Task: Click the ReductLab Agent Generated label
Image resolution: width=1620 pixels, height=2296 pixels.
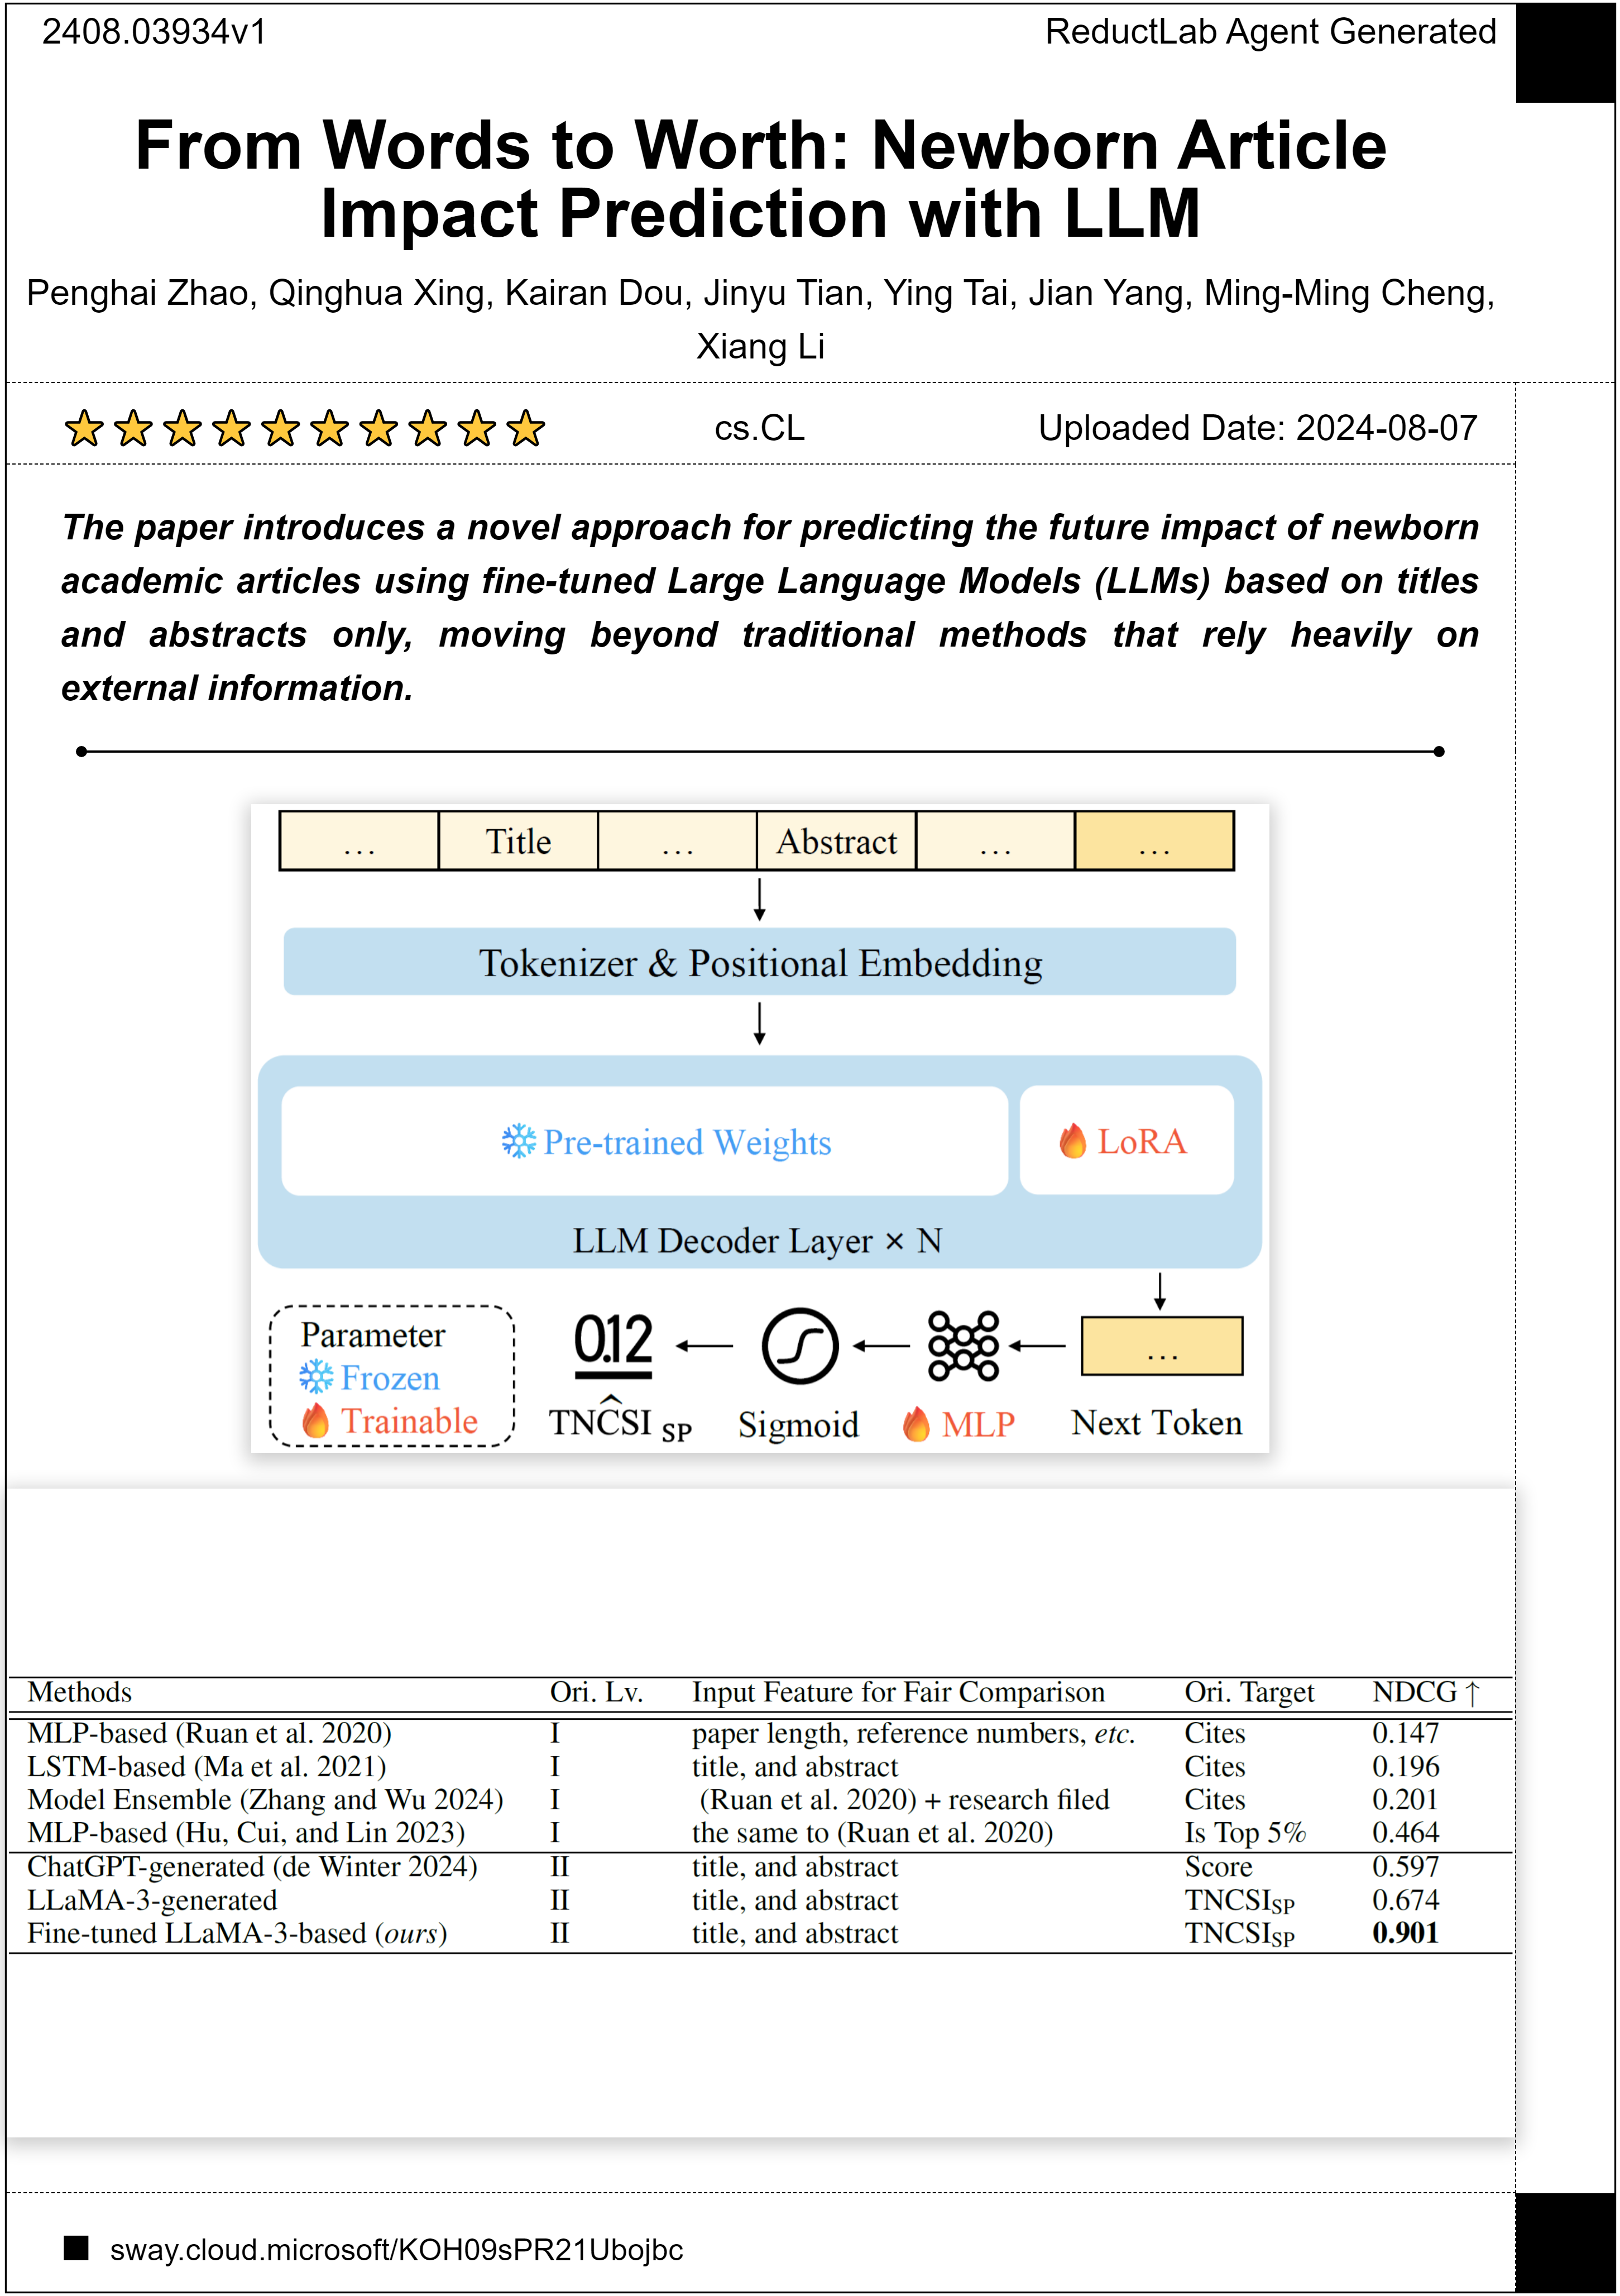Action: (x=1270, y=32)
